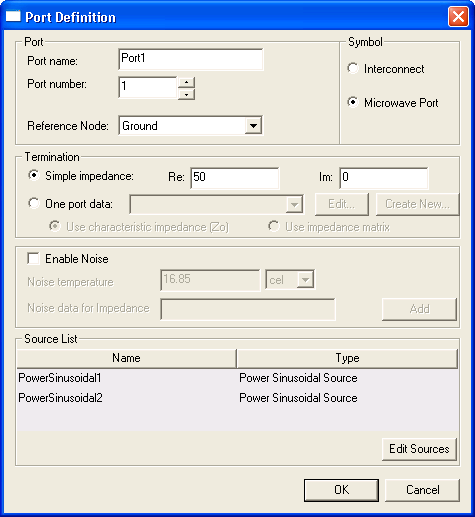Choose the Simple impedance termination option
The width and height of the screenshot is (475, 517).
point(34,175)
